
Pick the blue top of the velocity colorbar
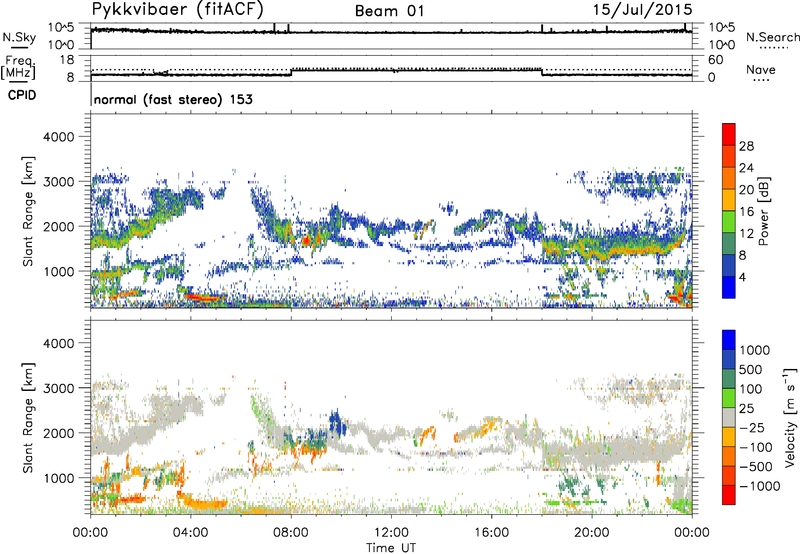729,340
